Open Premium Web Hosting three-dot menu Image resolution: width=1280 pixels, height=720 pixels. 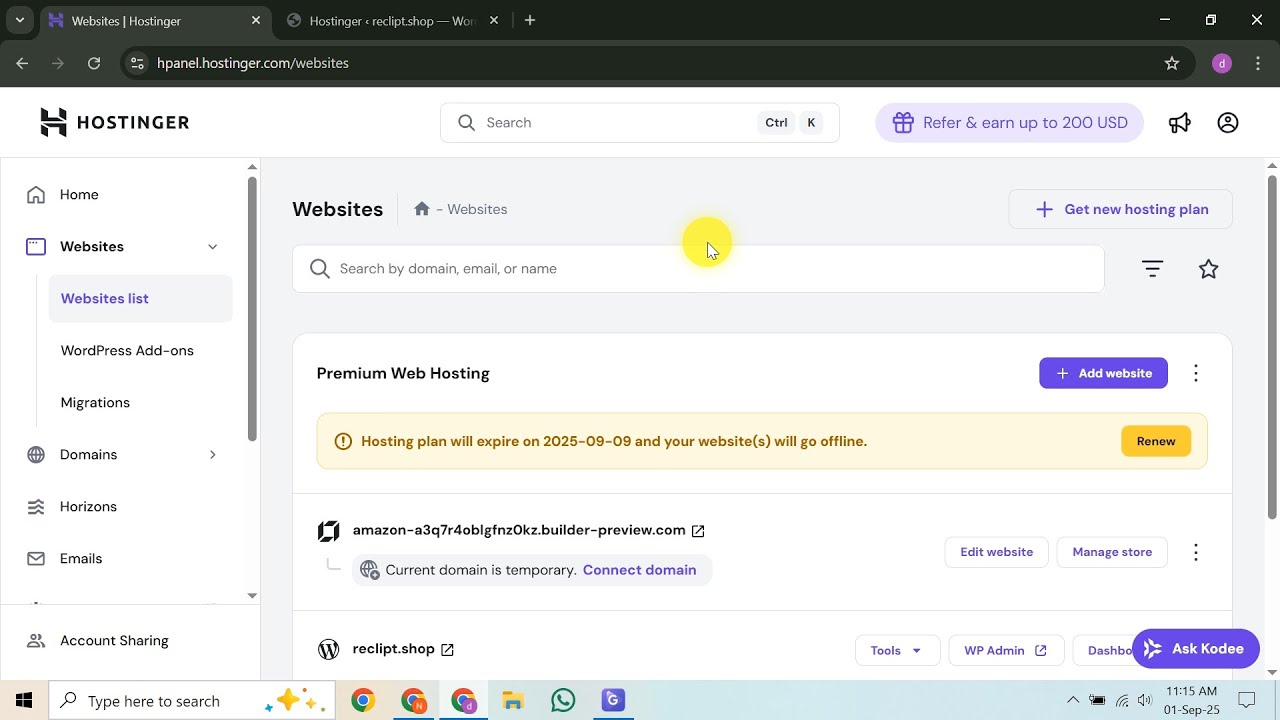1196,373
